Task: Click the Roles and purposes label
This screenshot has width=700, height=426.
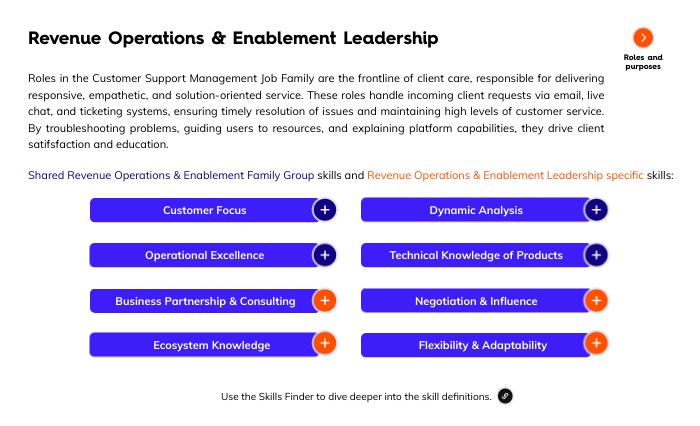Action: 643,62
